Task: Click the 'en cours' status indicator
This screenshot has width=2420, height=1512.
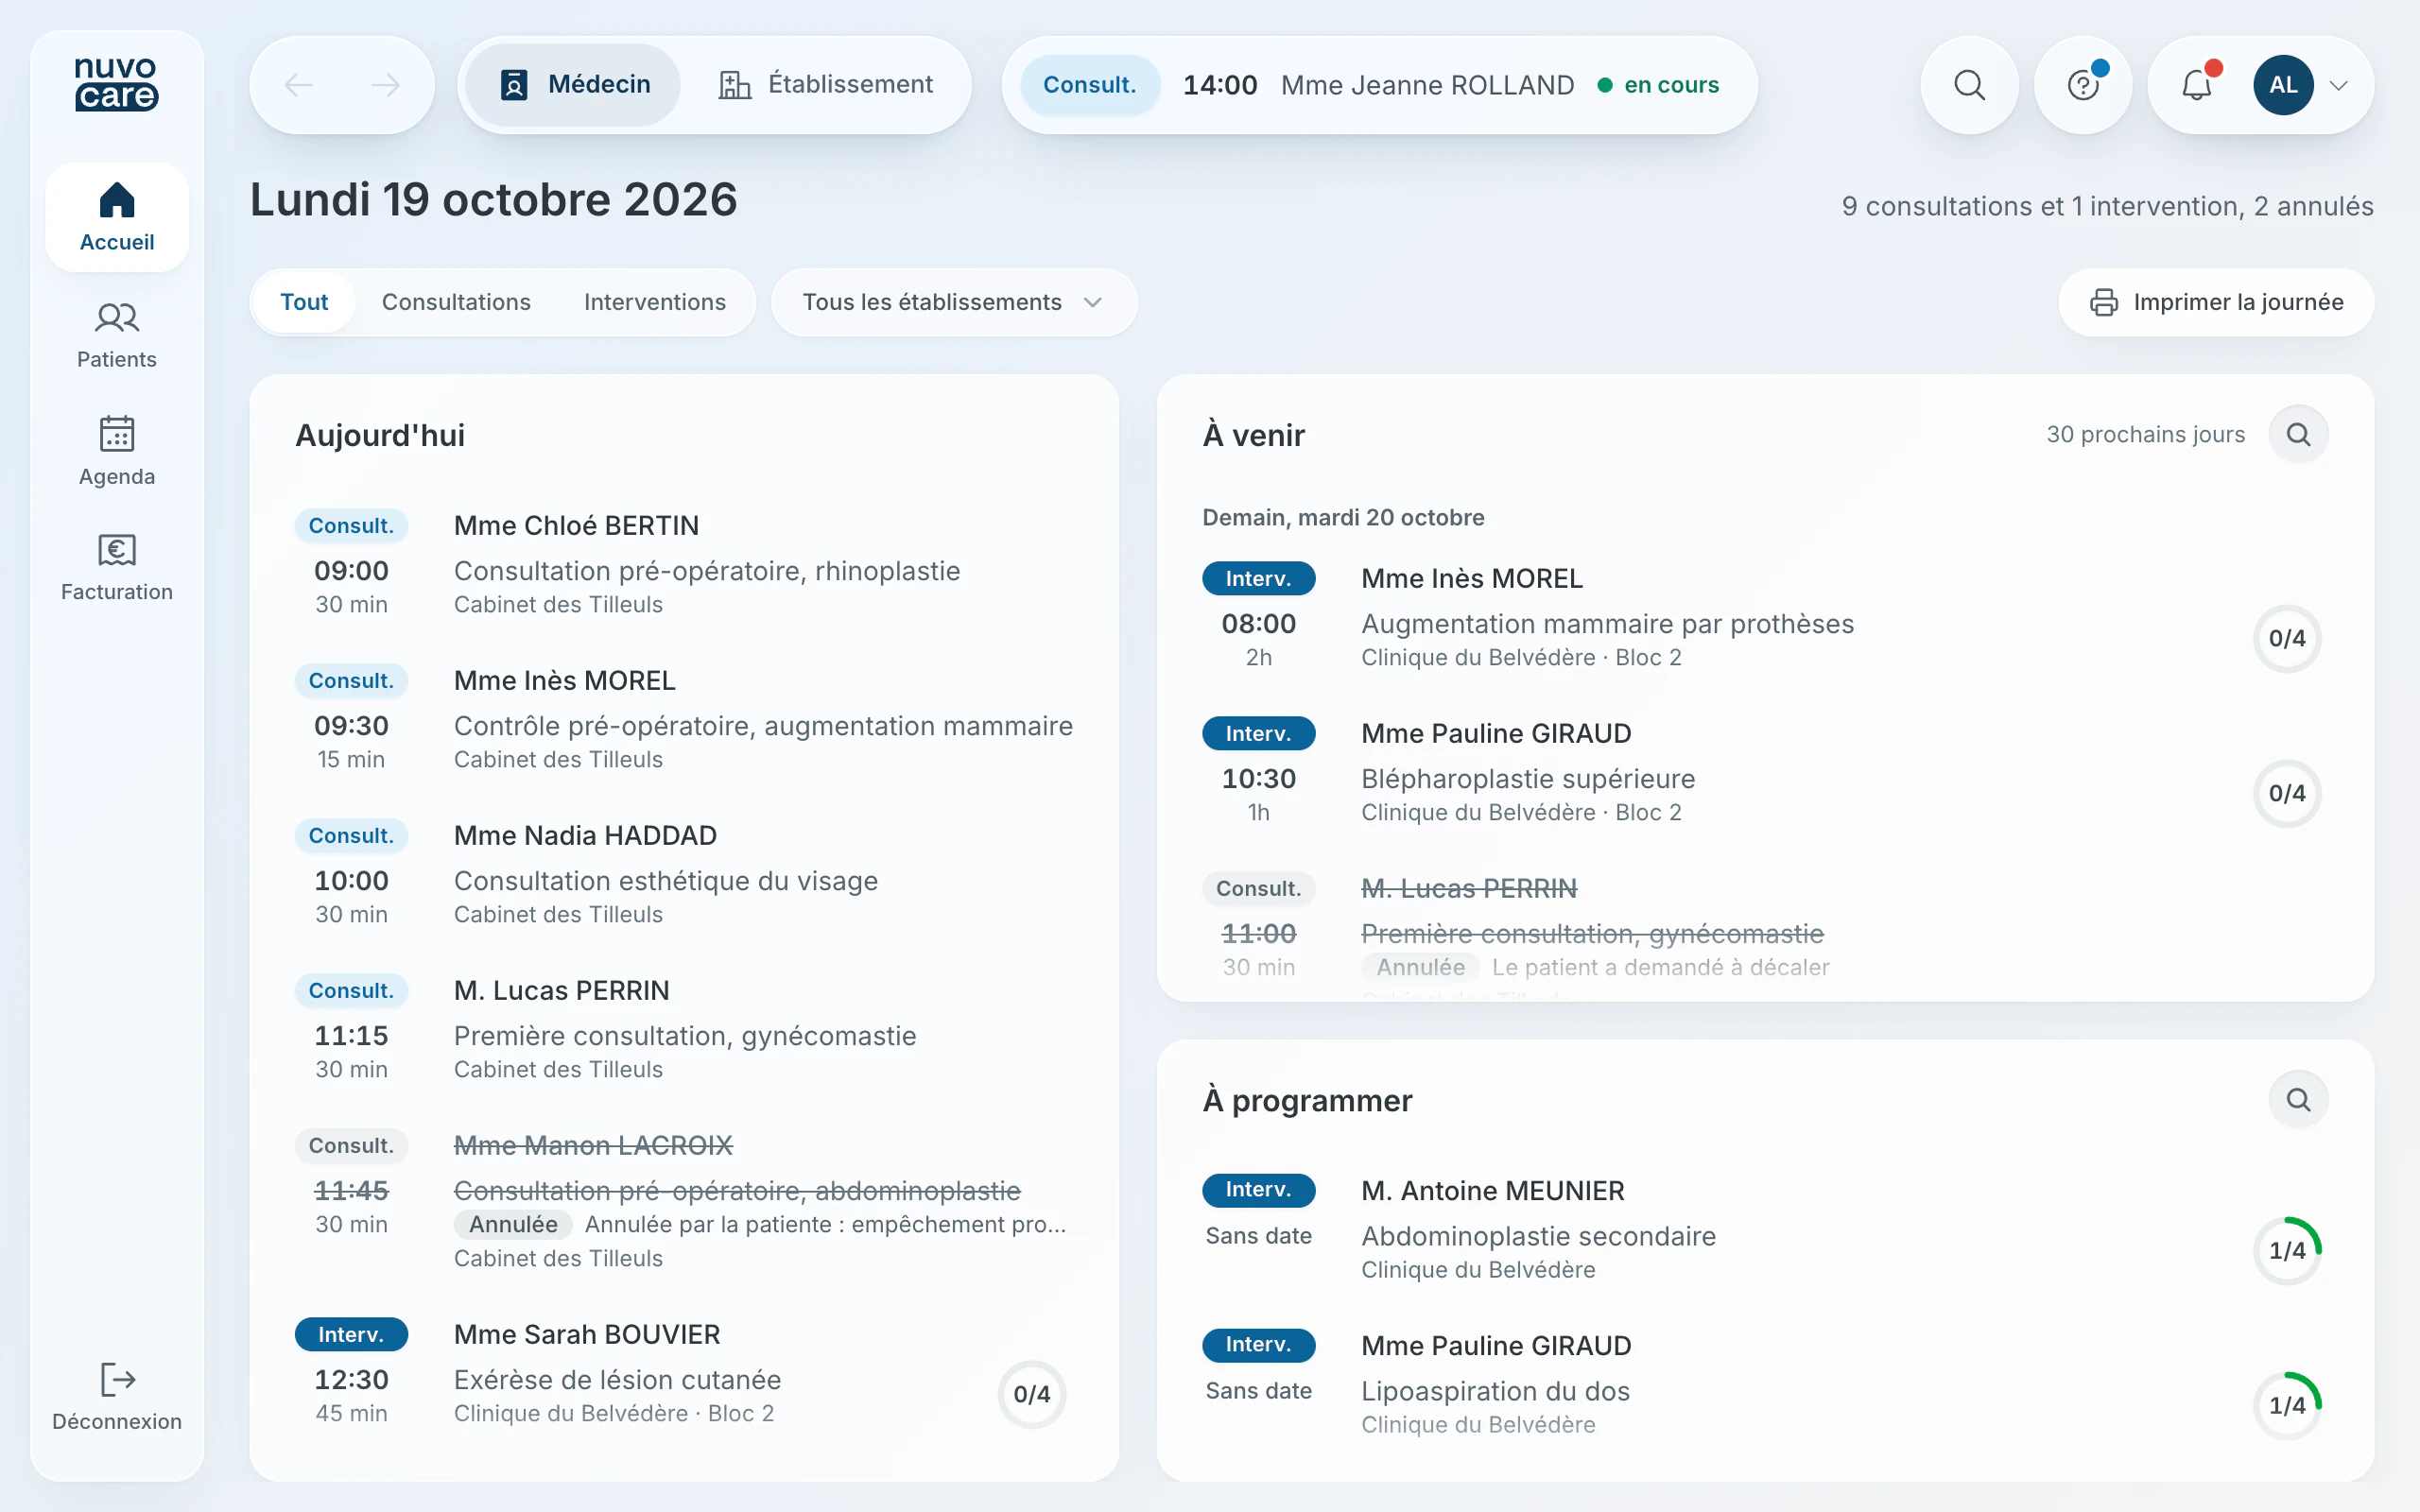Action: click(1658, 85)
